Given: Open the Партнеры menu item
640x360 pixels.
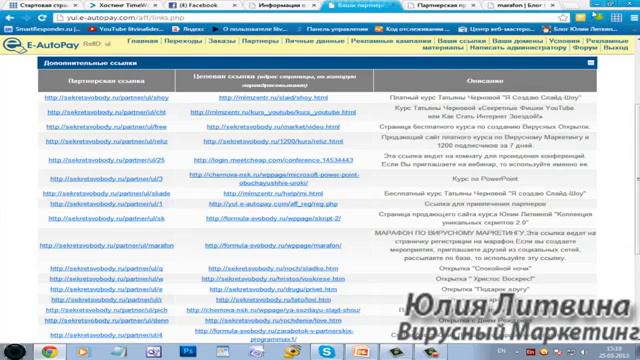Looking at the screenshot, I should (x=260, y=41).
